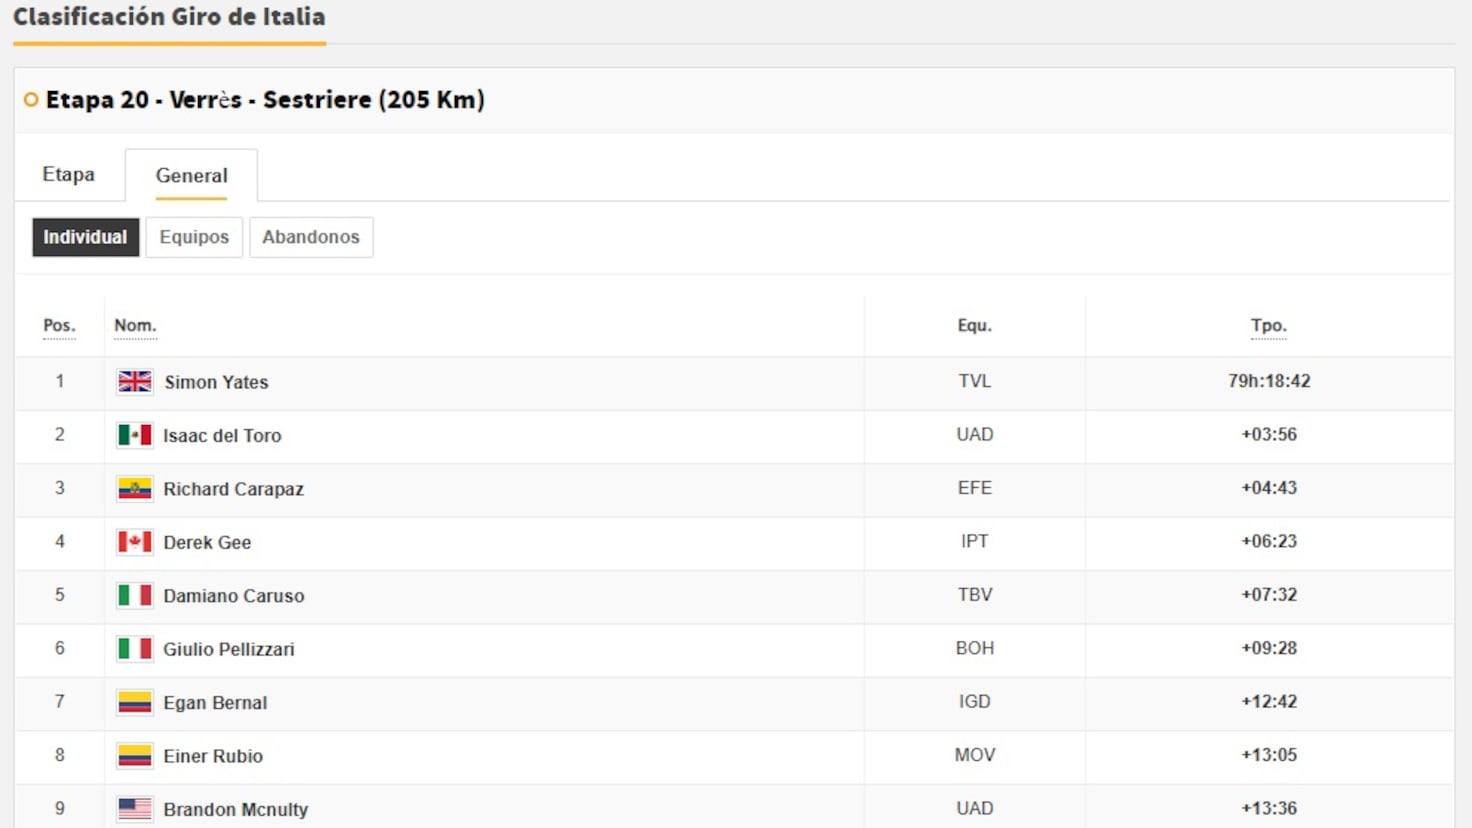The height and width of the screenshot is (828, 1472).
Task: Click the Pos. column header
Action: tap(59, 326)
